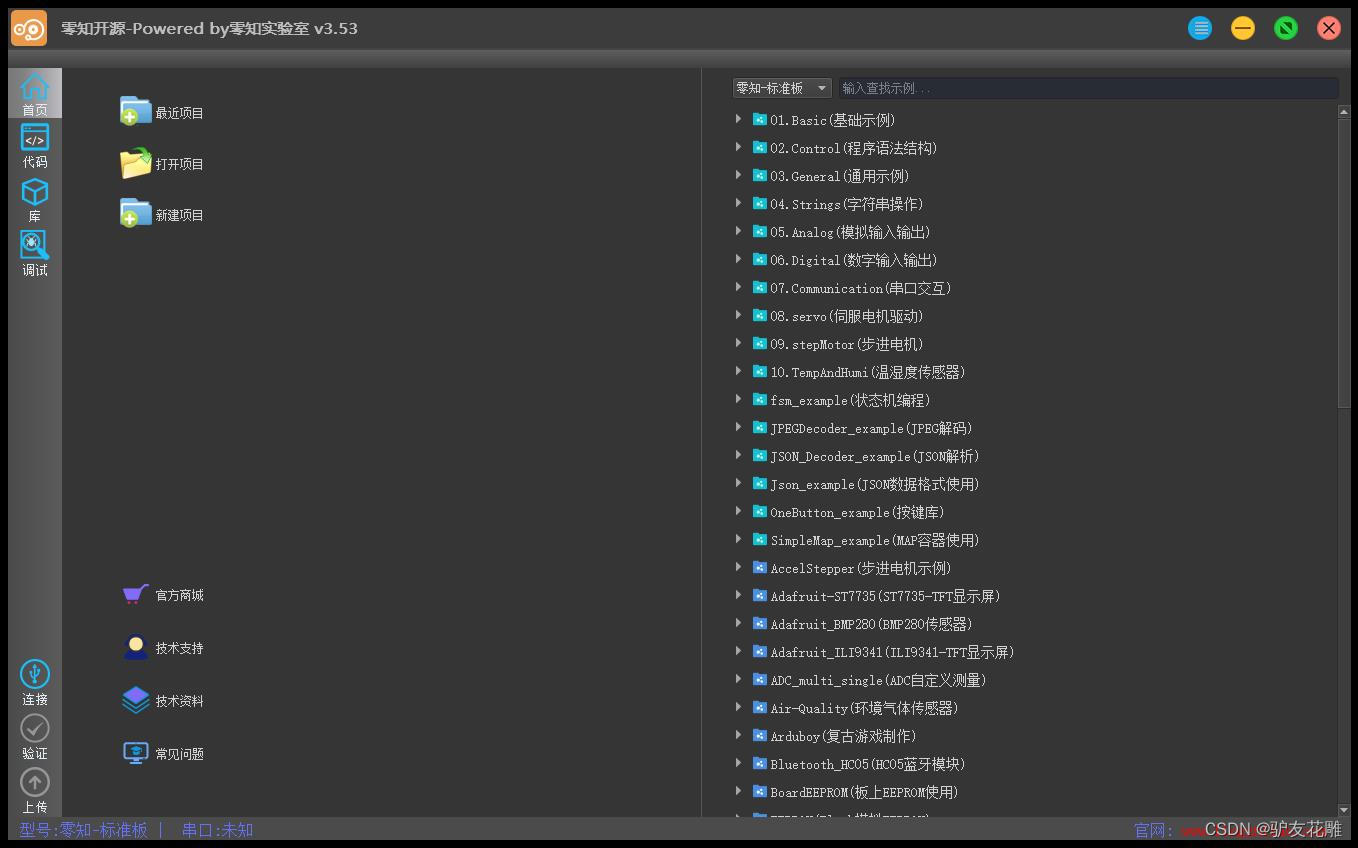Click the 最近项目 folder icon
The width and height of the screenshot is (1358, 848).
pyautogui.click(x=135, y=111)
